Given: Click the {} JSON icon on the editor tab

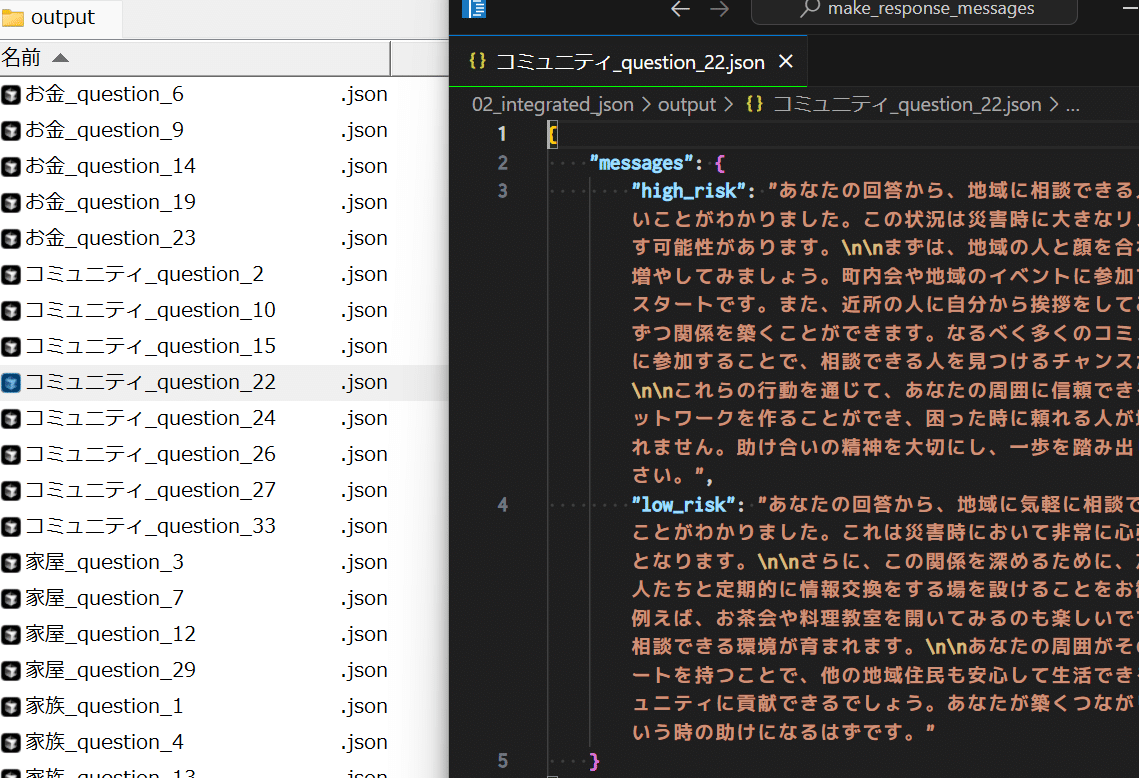Looking at the screenshot, I should (x=478, y=61).
